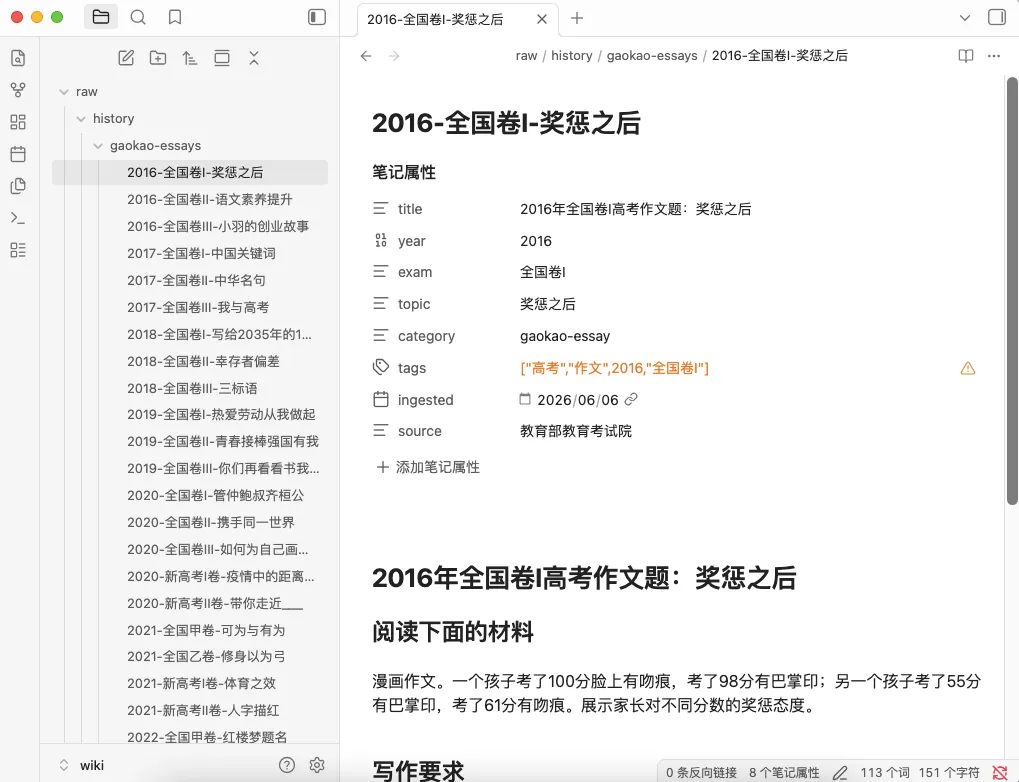This screenshot has height=782, width=1019.
Task: Click the year property number icon
Action: [381, 241]
